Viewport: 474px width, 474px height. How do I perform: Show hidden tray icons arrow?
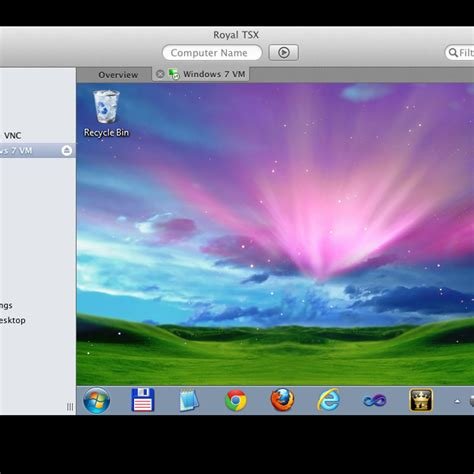click(457, 401)
